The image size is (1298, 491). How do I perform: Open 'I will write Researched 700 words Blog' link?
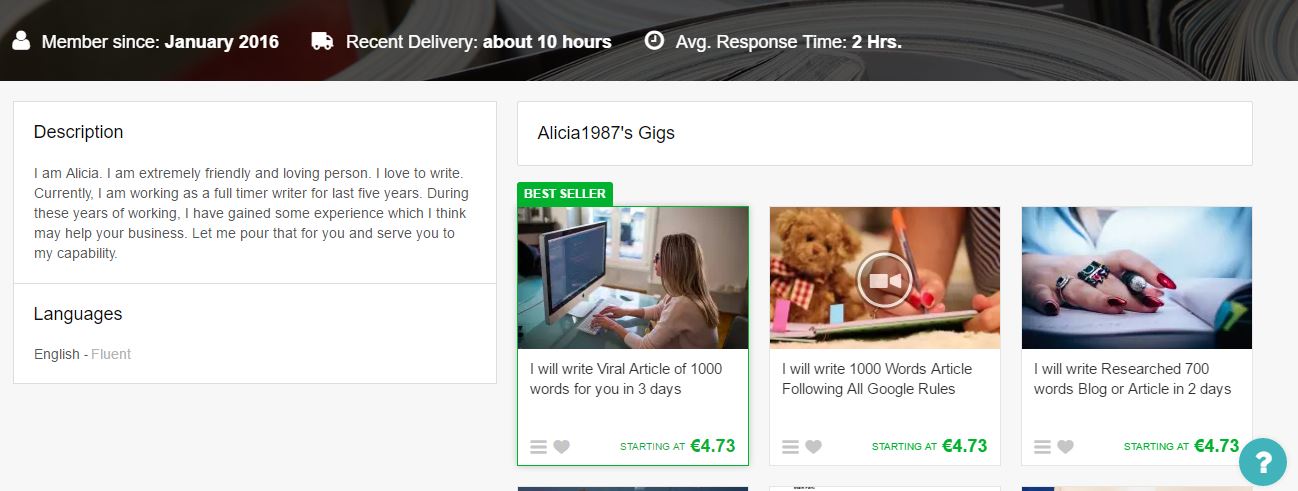coord(1133,379)
